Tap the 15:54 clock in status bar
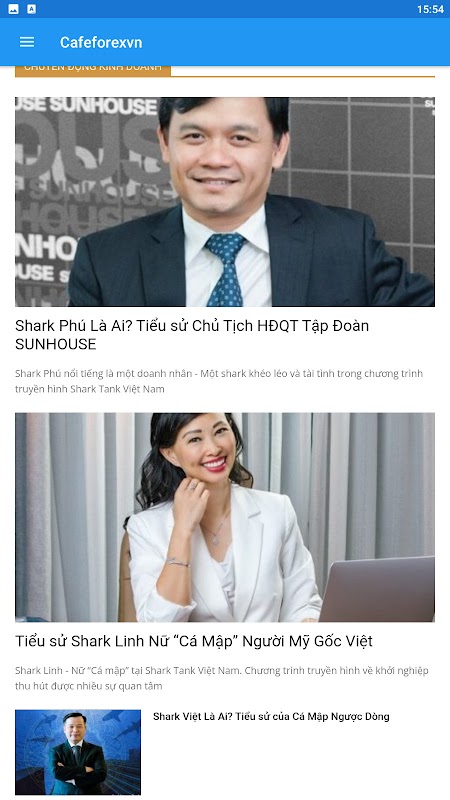This screenshot has height=800, width=450. tap(430, 9)
